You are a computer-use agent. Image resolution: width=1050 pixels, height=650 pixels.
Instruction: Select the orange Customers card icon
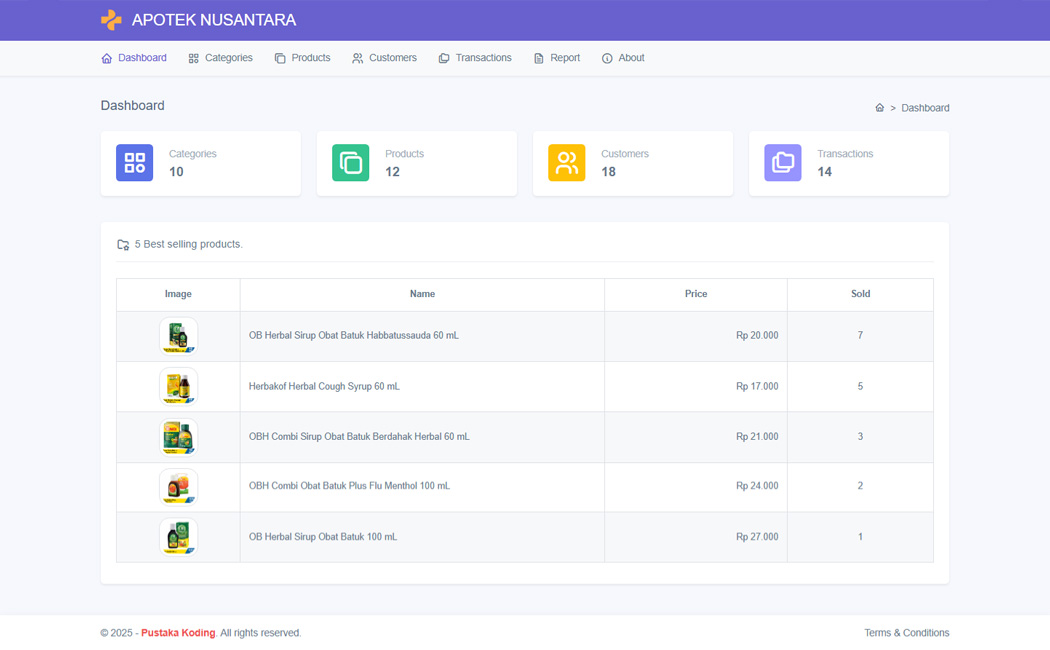click(x=566, y=162)
